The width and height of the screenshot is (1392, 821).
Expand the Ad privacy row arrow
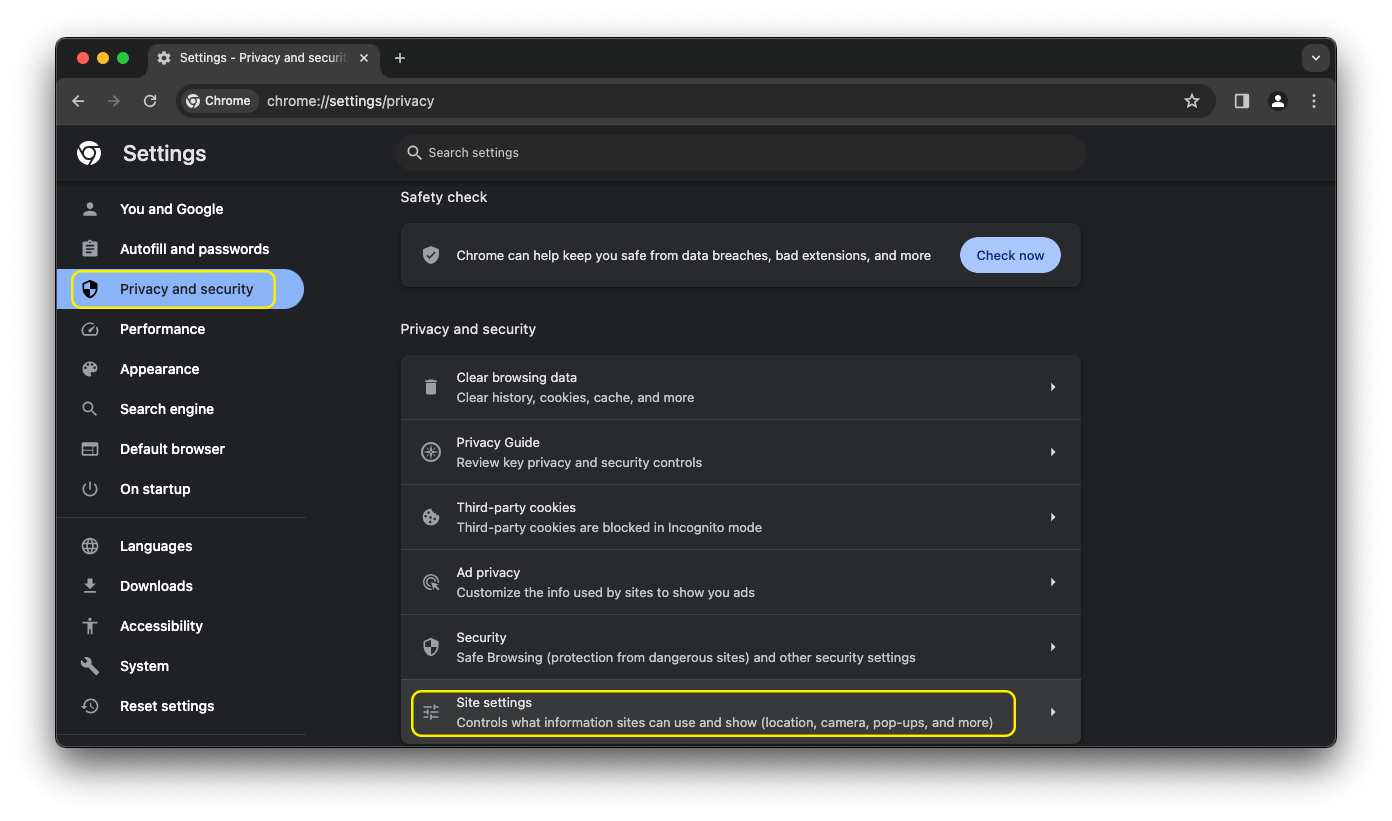[1052, 582]
